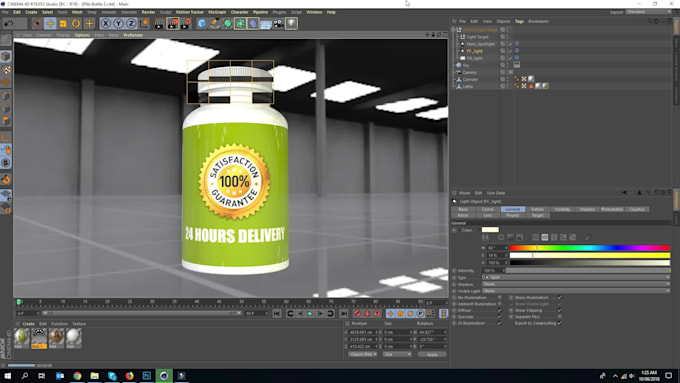Adjust the hue rainbow slider
The image size is (680, 383).
tap(590, 248)
